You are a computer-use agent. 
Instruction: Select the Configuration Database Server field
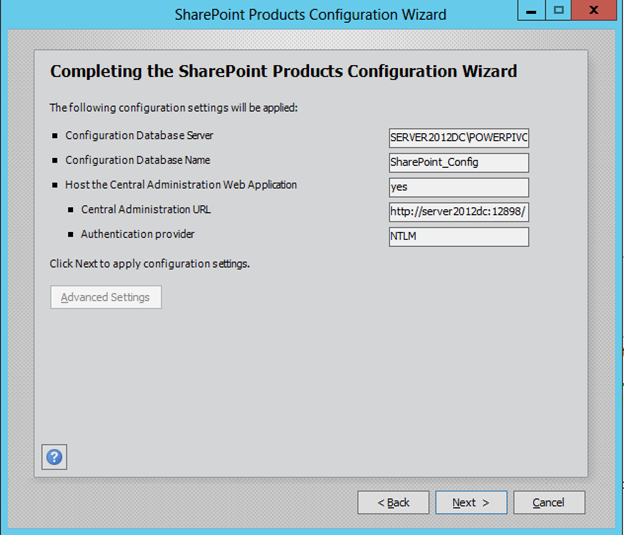click(459, 138)
